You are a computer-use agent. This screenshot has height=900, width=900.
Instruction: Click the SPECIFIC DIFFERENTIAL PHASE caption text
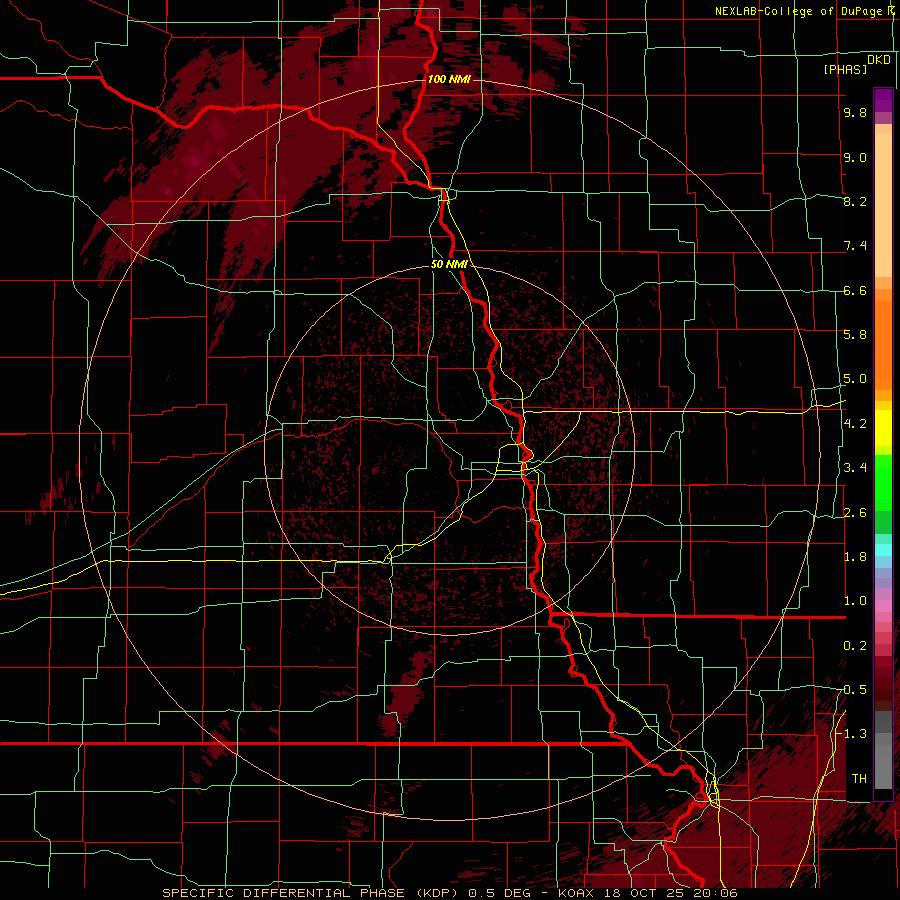(x=283, y=893)
